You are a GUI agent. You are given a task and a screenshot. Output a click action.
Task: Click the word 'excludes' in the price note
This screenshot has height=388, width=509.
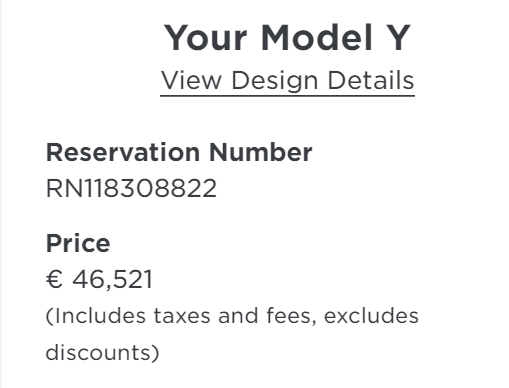point(371,316)
